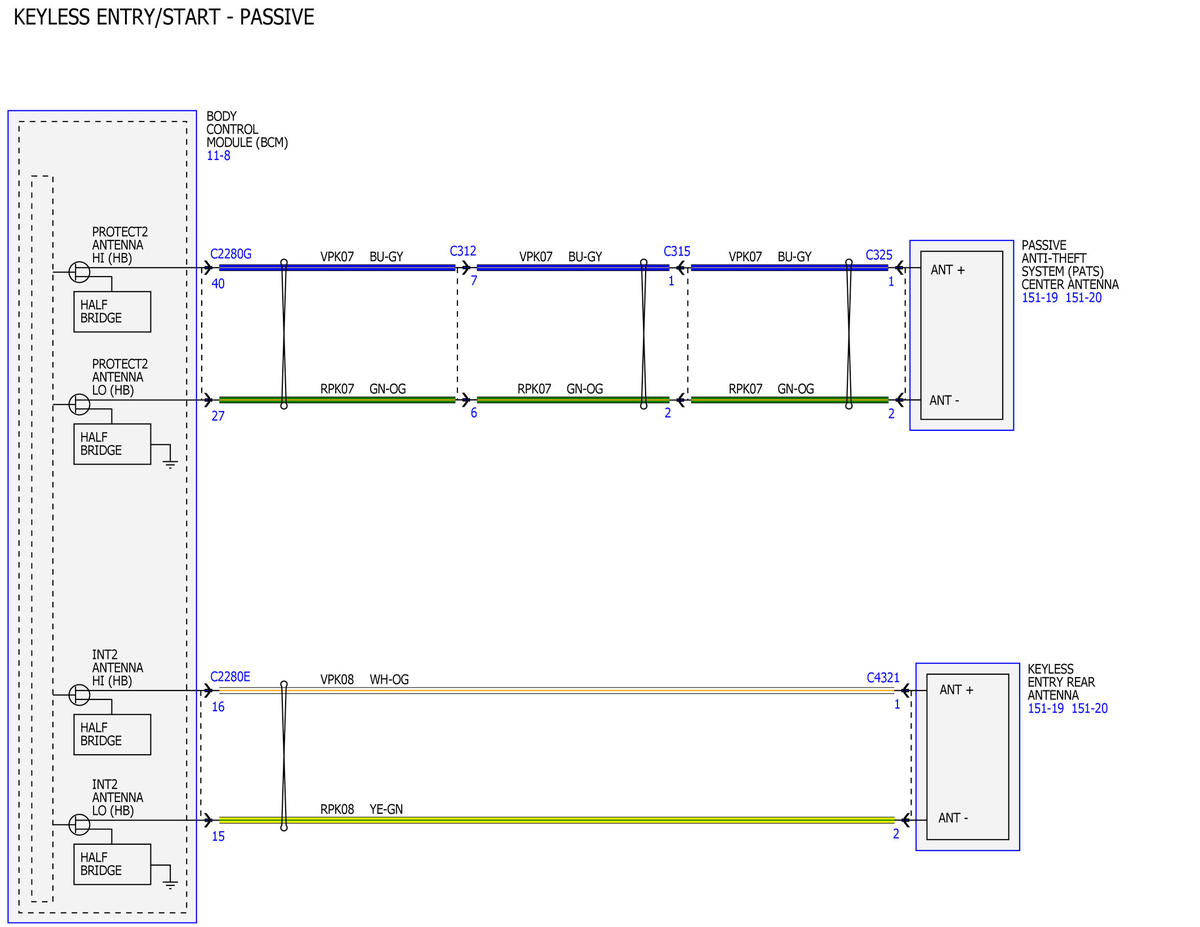This screenshot has width=1200, height=927.
Task: Click the 'RPK08 YE-GN' wire label
Action: tap(362, 809)
